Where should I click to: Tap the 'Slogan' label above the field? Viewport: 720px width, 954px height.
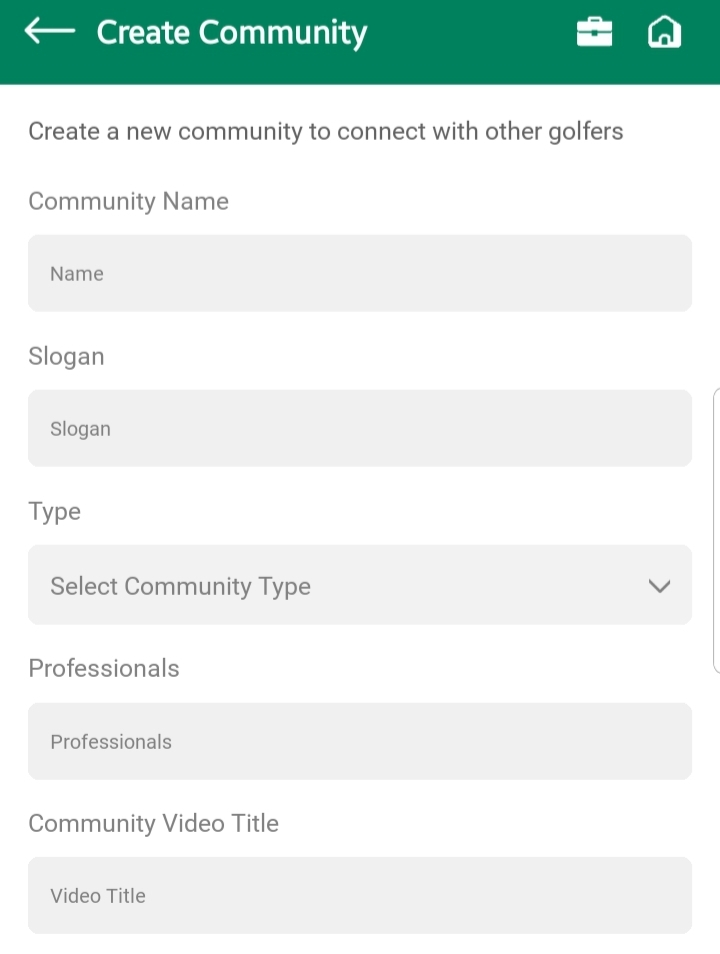coord(66,356)
